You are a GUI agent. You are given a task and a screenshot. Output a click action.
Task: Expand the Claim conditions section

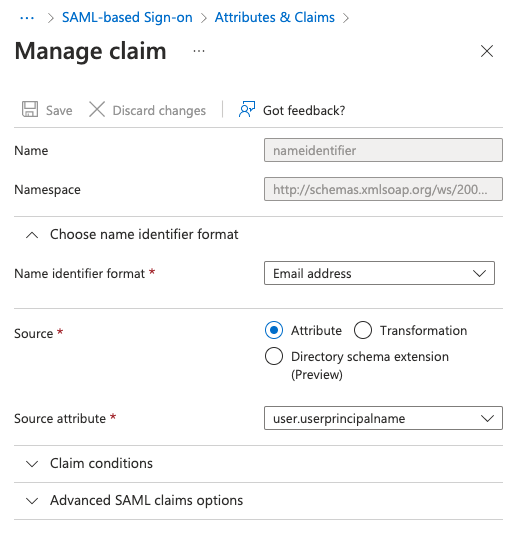tap(32, 464)
